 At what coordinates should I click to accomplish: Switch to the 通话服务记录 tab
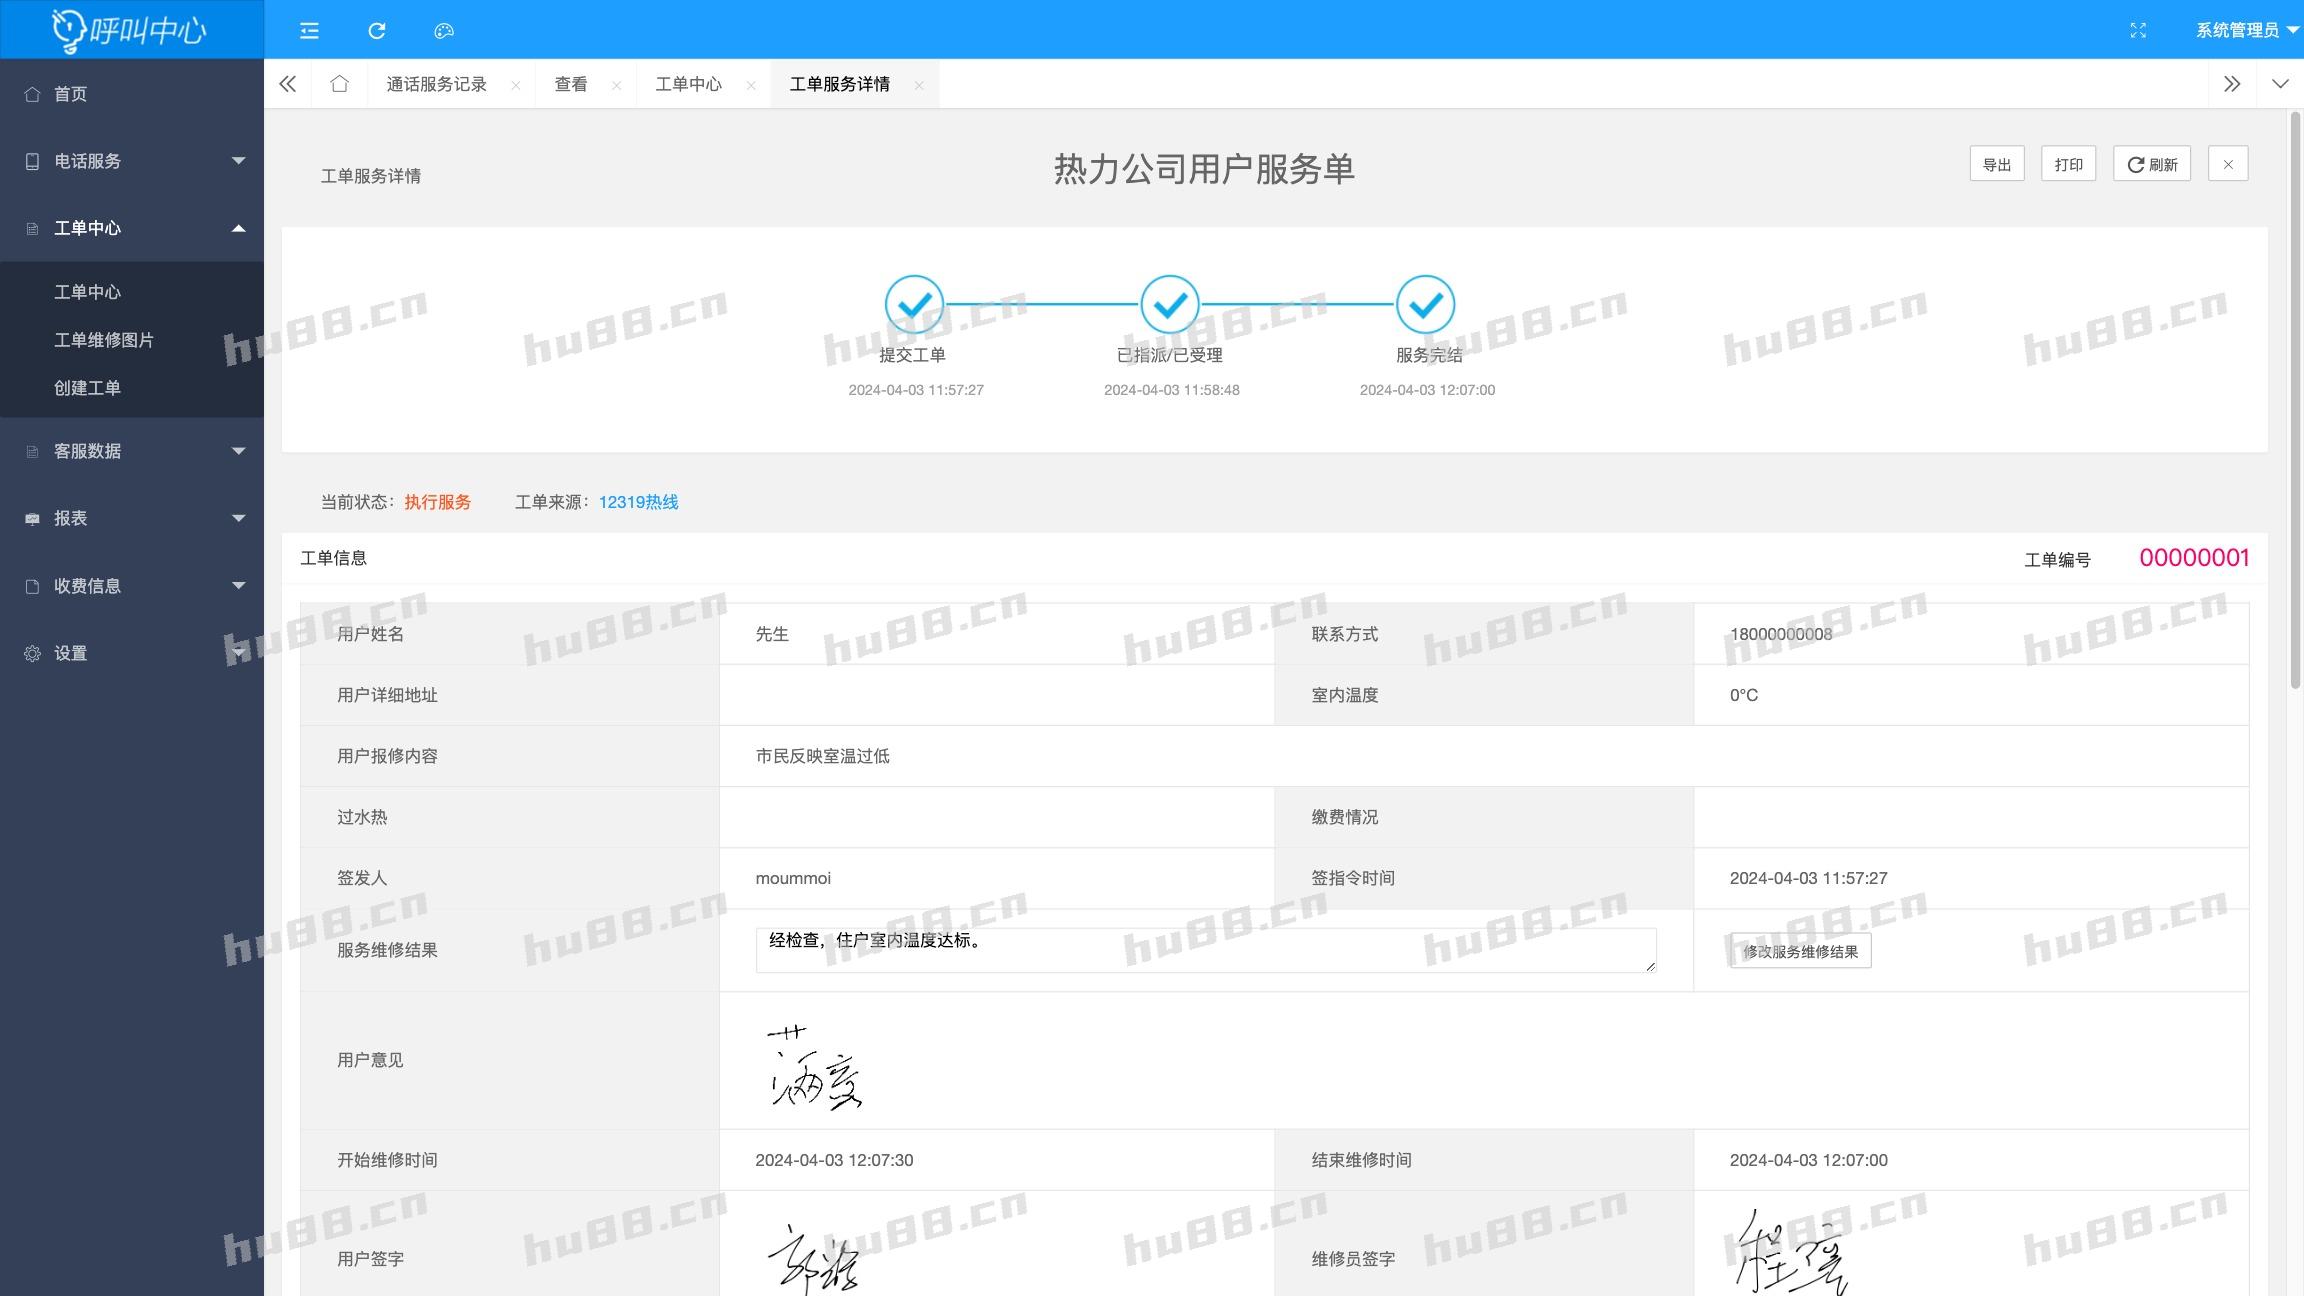coord(436,84)
